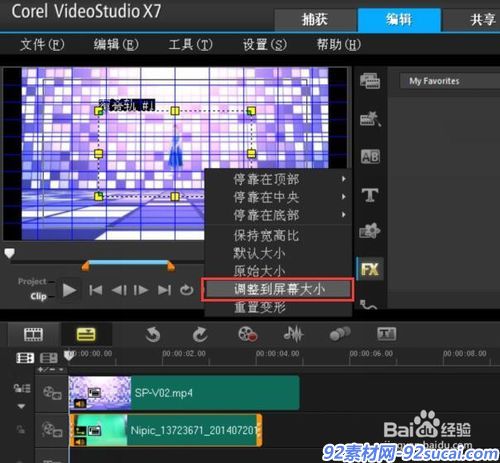The image size is (500, 463).
Task: Click the video track icon for SP-V02.mp4
Action: [52, 392]
